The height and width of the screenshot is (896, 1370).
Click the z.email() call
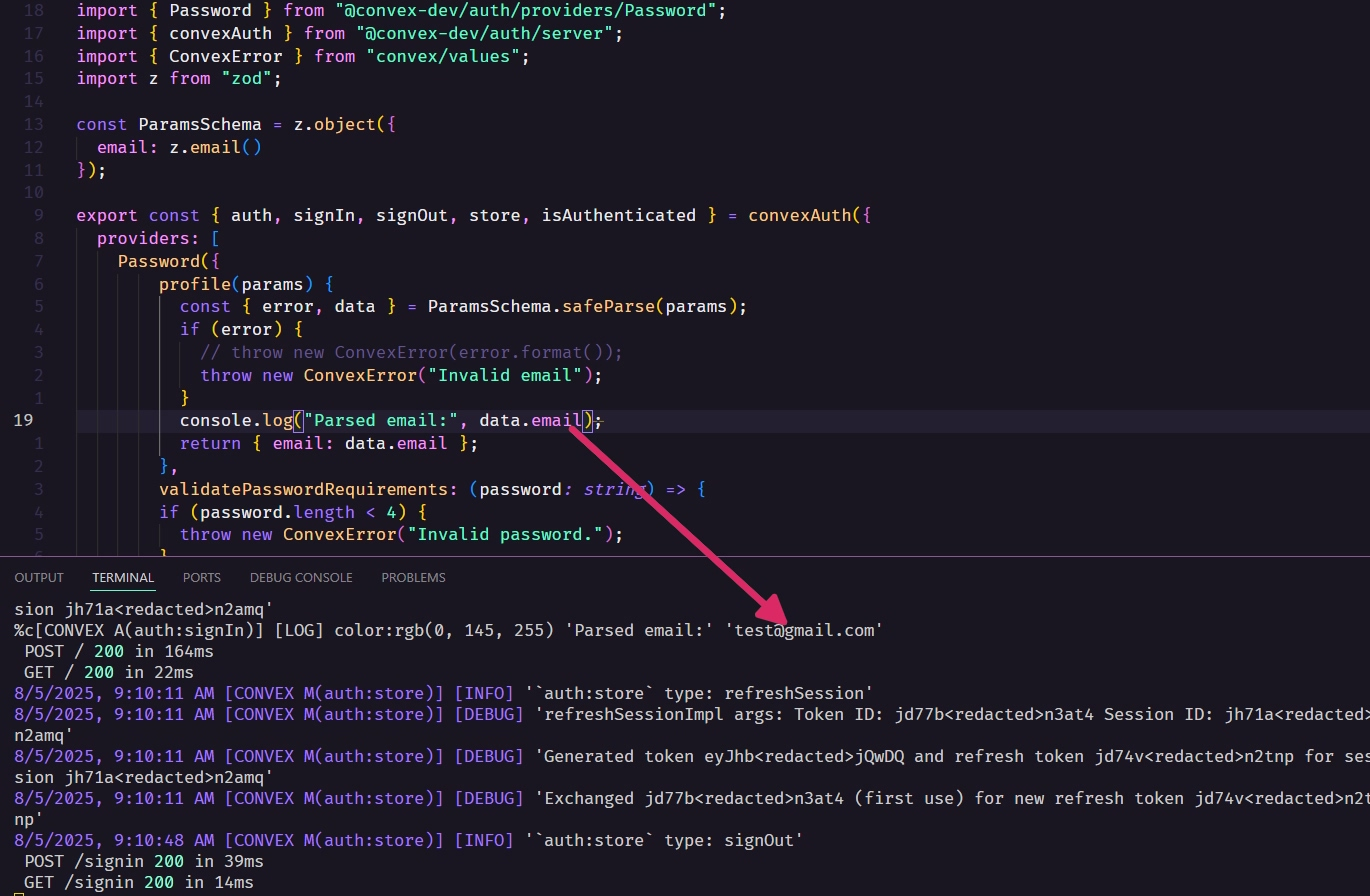point(215,148)
